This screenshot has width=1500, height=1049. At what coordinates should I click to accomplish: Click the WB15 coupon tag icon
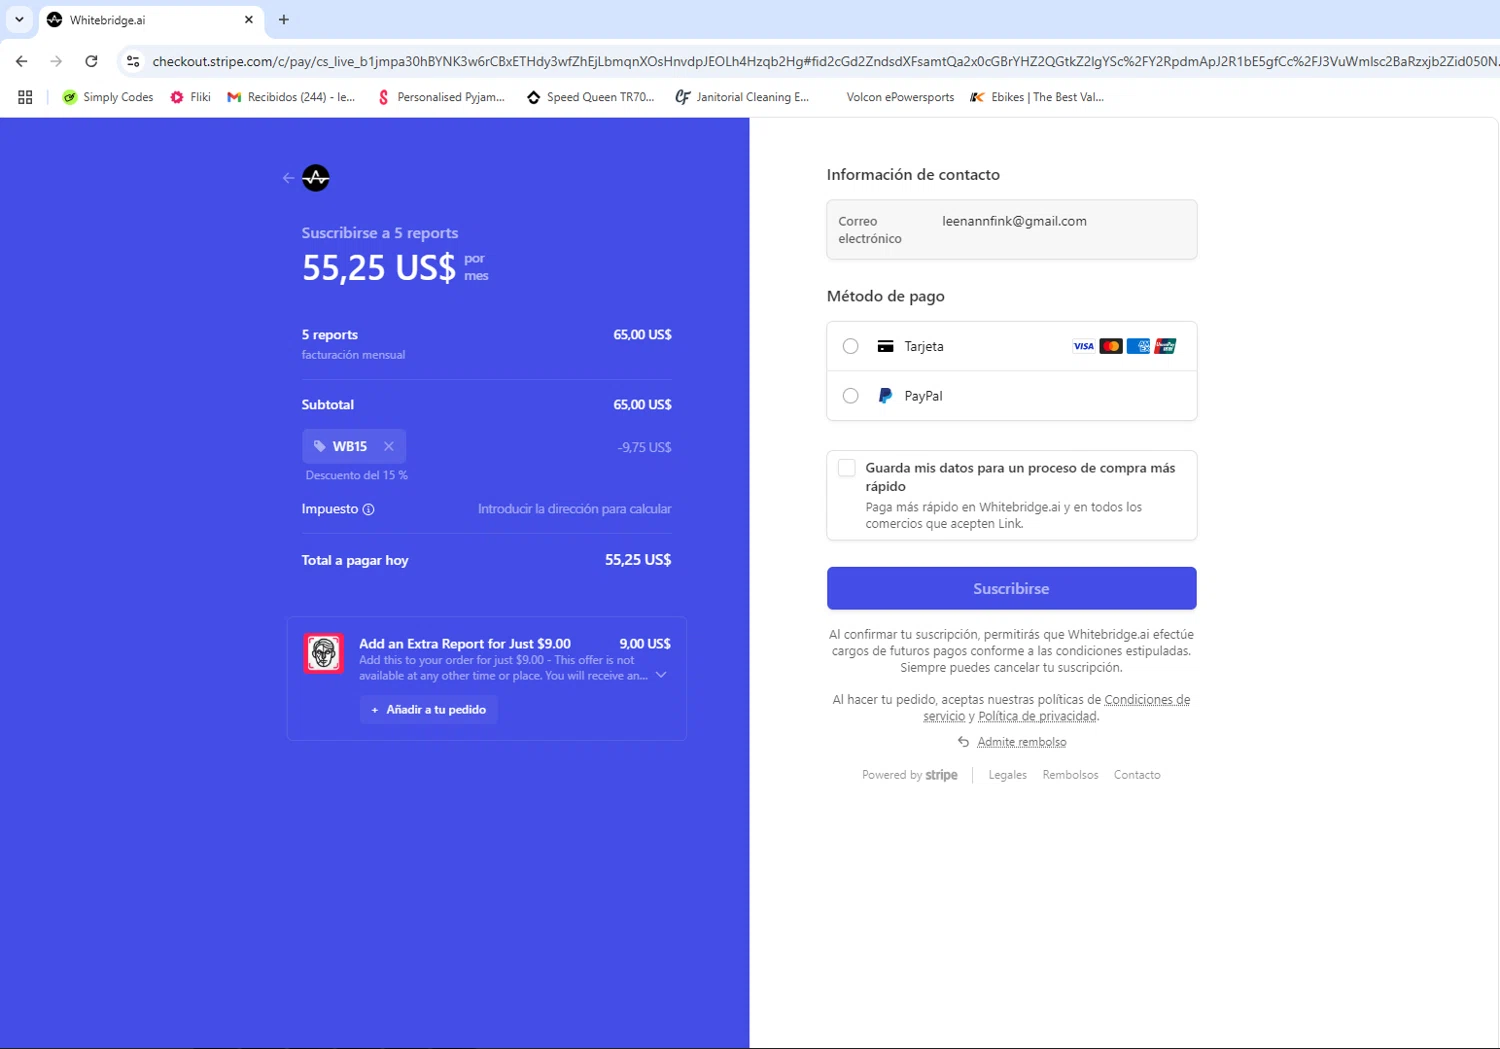coord(320,446)
